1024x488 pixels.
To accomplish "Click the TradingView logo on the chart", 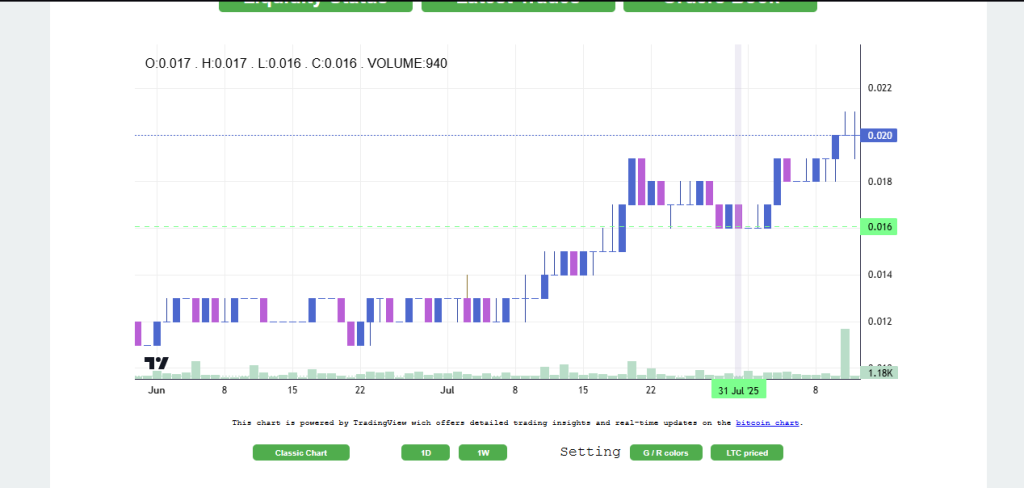I will pos(156,363).
